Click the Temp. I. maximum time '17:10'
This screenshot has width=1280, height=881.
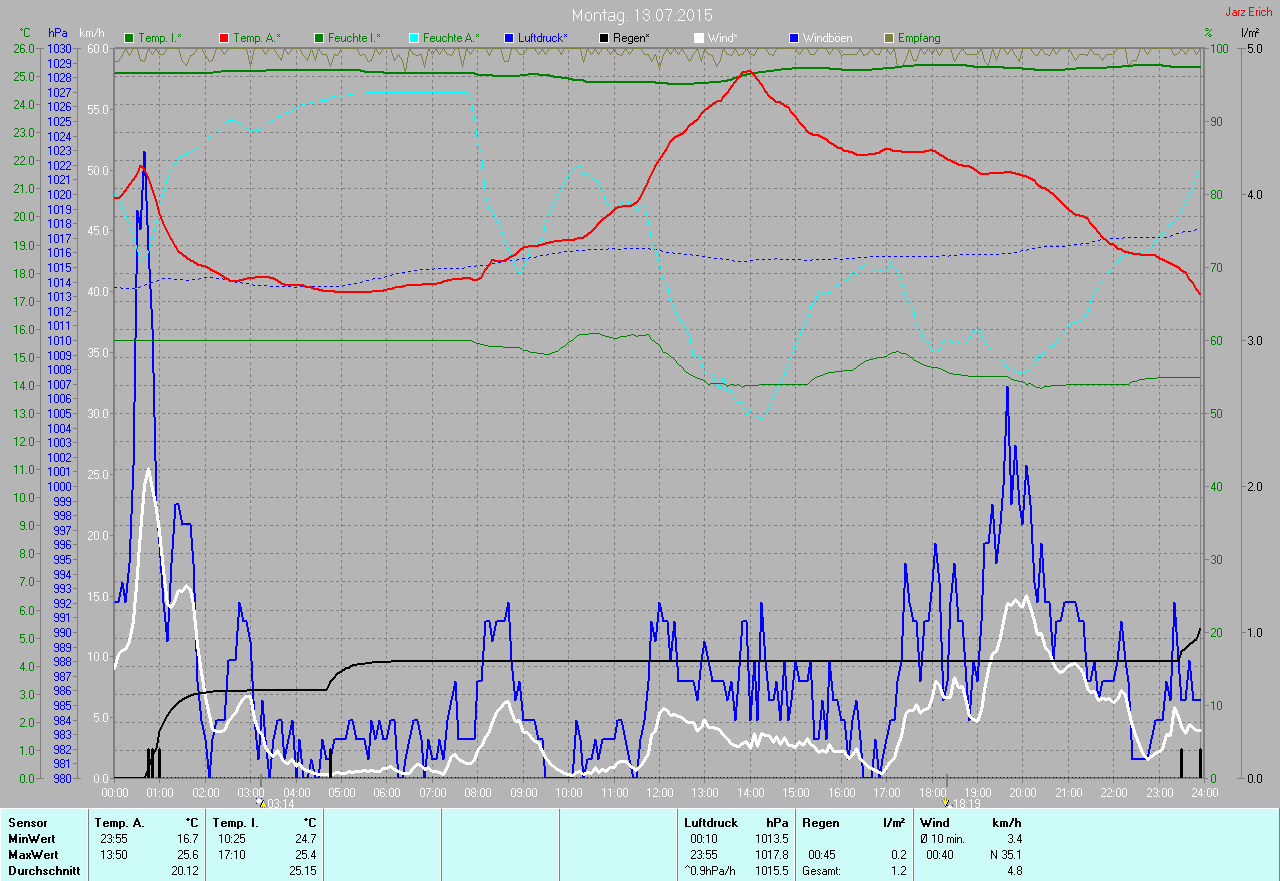point(231,855)
